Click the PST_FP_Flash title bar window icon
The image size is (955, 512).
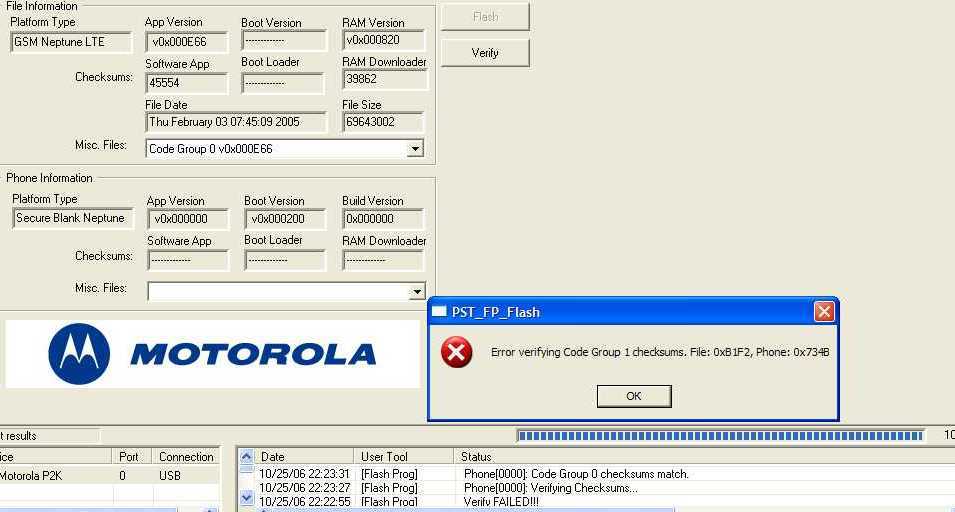(x=439, y=312)
